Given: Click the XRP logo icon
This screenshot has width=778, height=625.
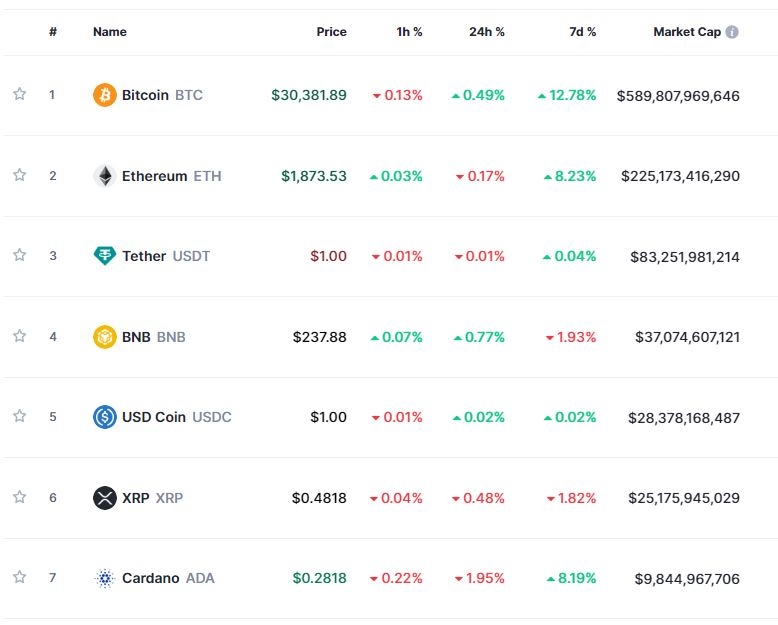Looking at the screenshot, I should click(x=104, y=498).
